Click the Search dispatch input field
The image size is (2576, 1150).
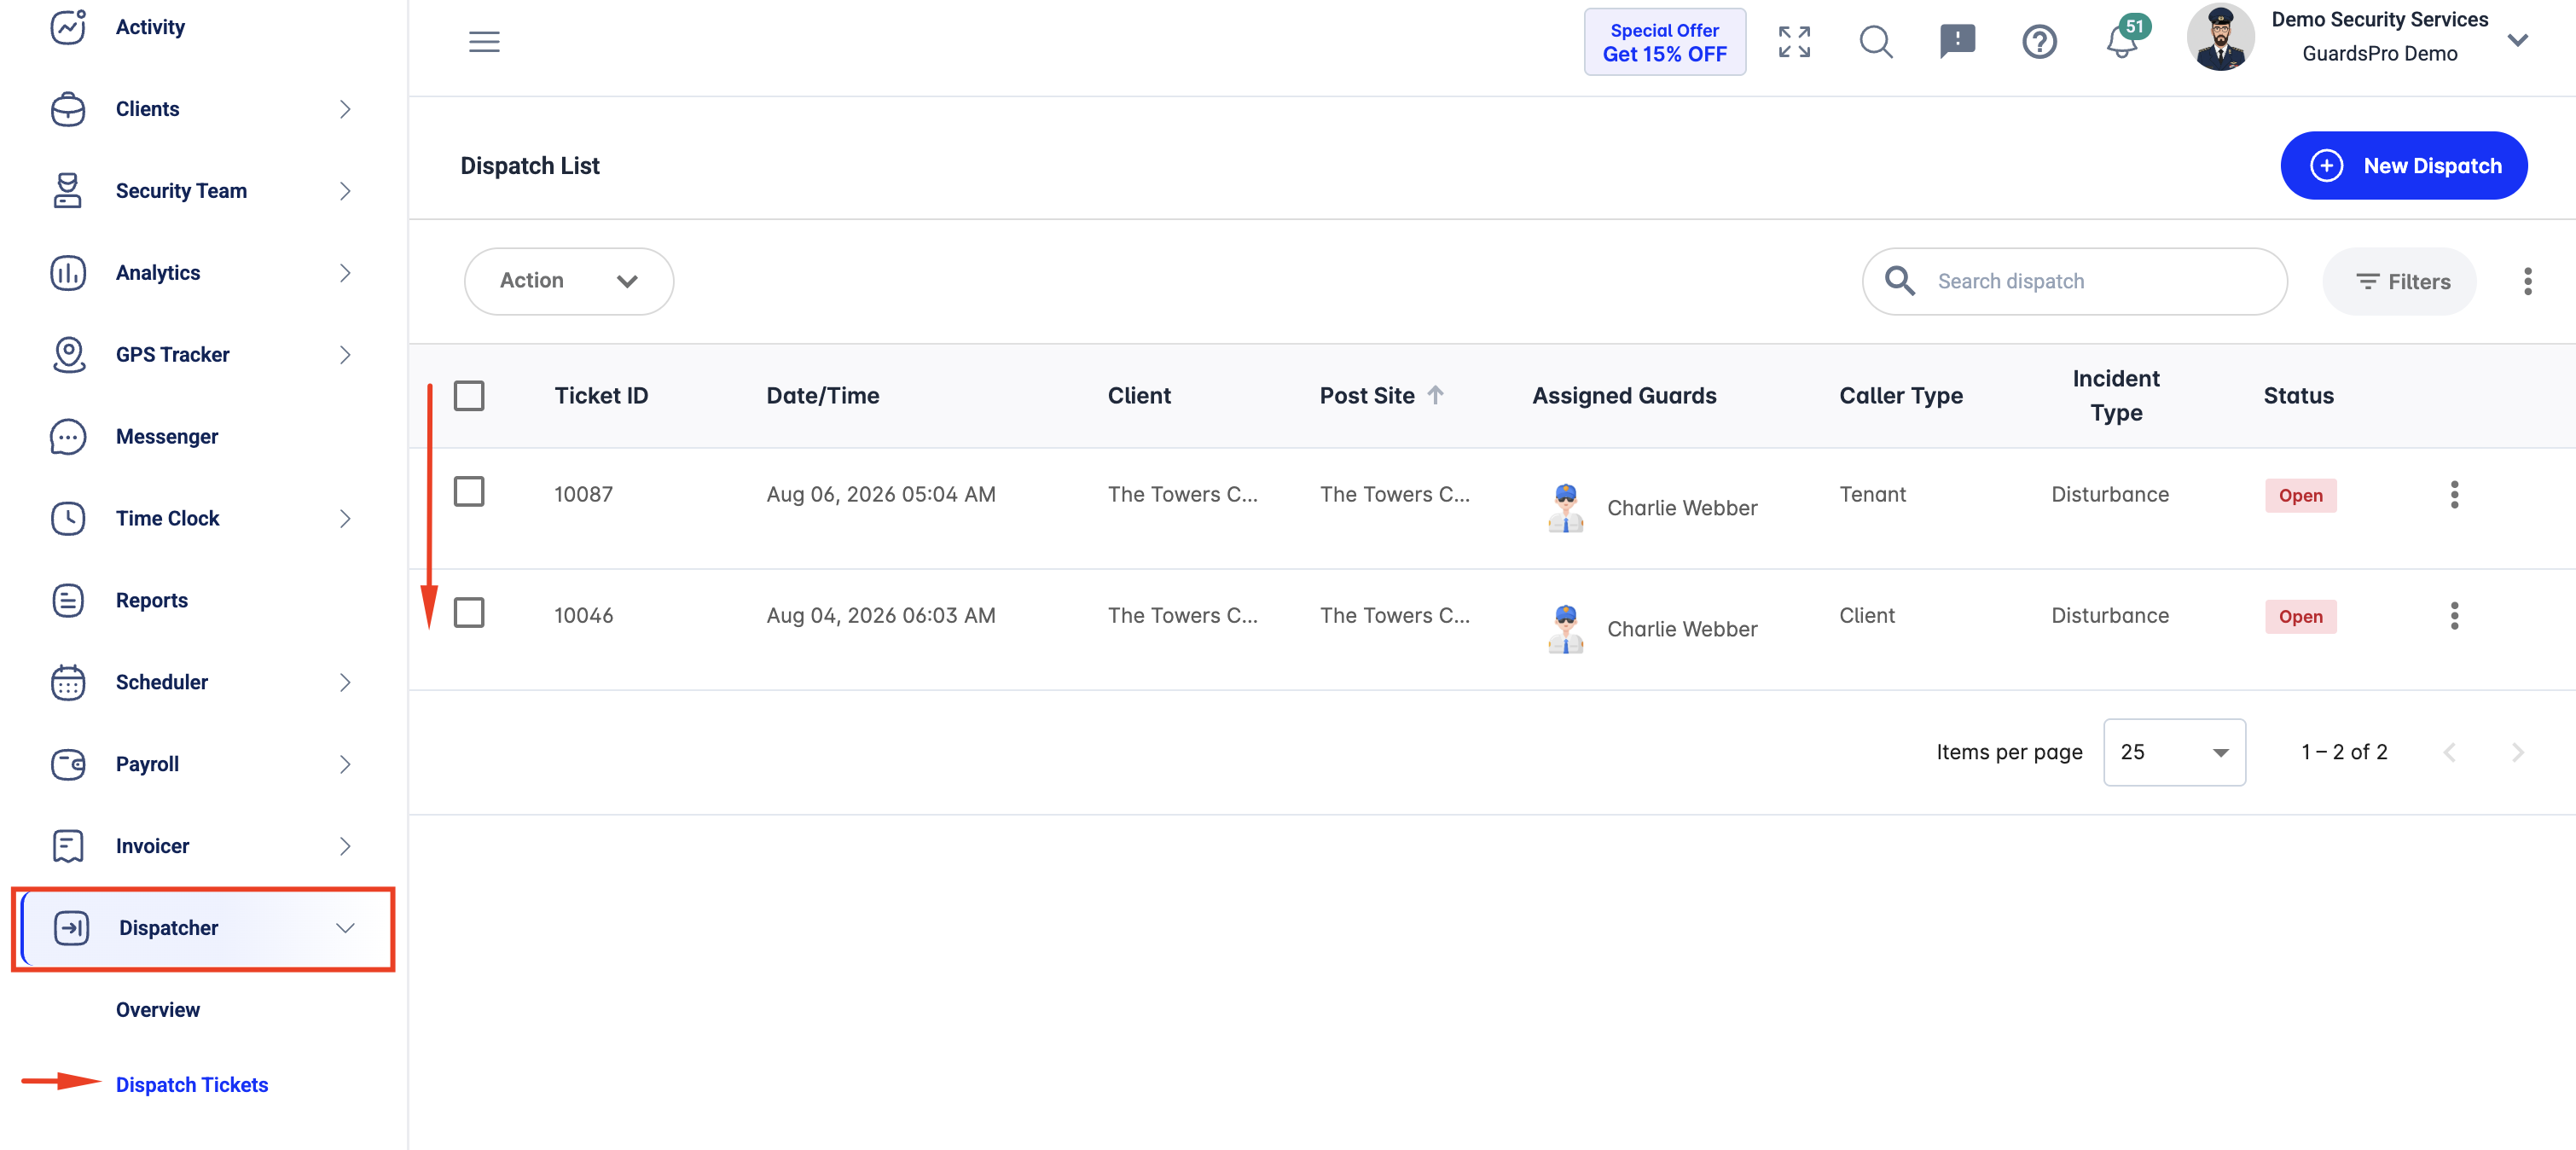(x=2074, y=281)
